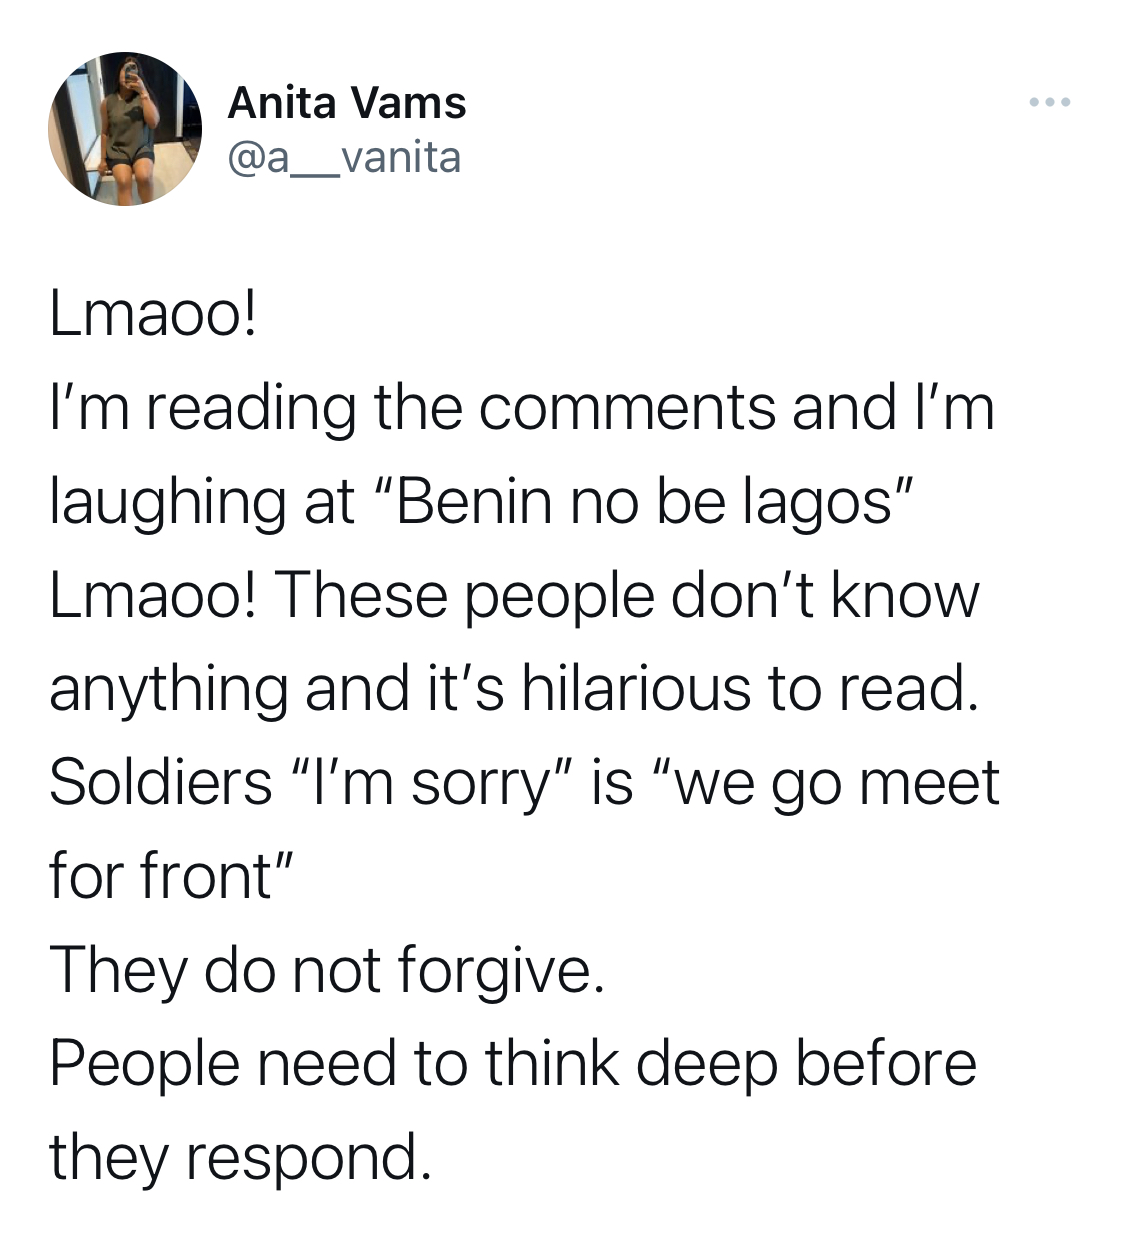Open the Anita Vams display name
Viewport: 1125px width, 1245px height.
click(347, 103)
